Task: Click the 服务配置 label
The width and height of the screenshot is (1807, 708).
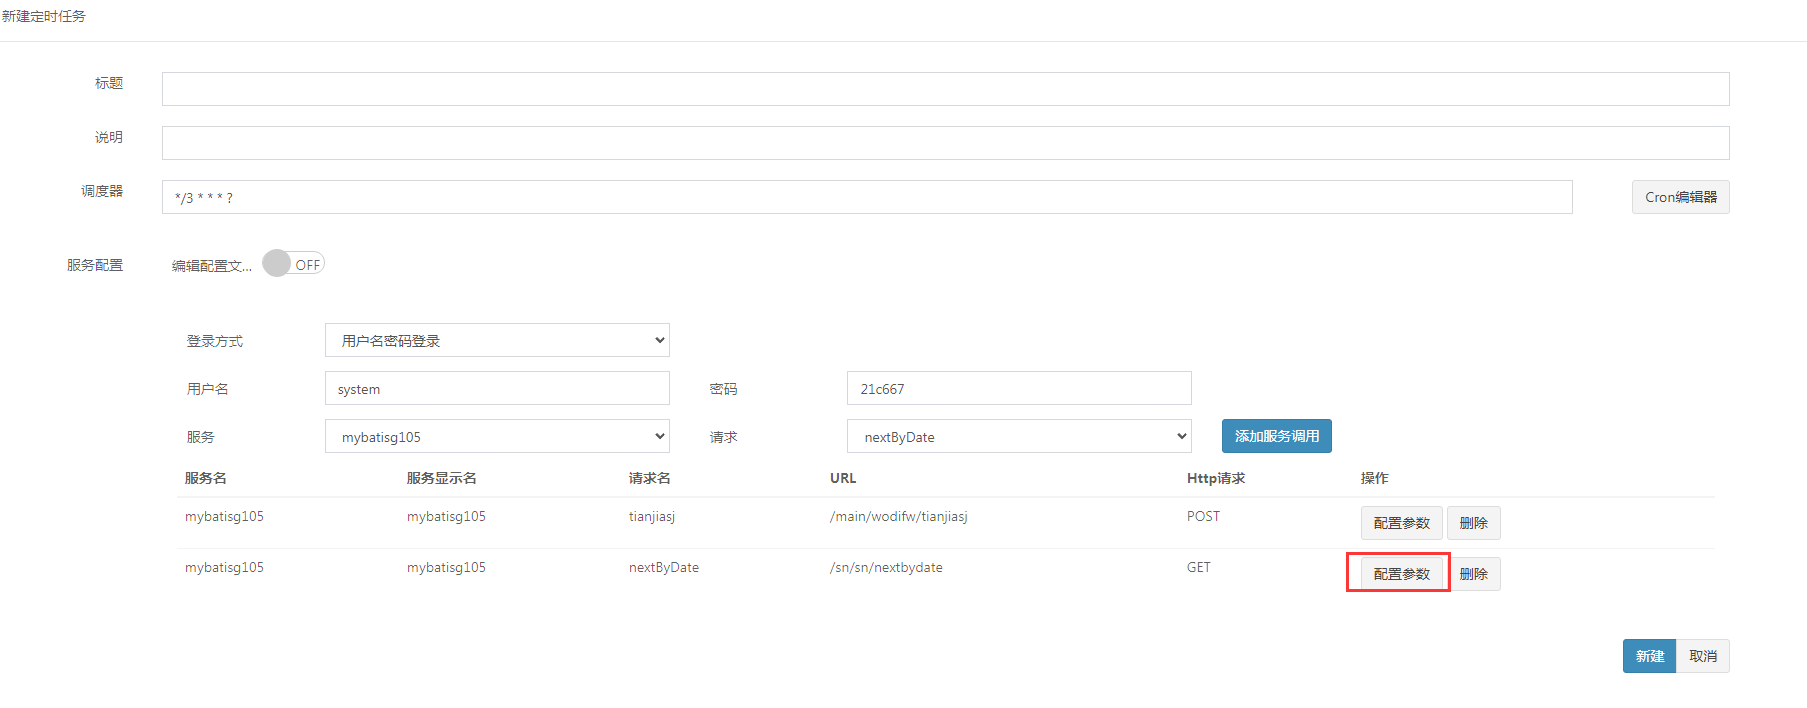Action: click(95, 265)
